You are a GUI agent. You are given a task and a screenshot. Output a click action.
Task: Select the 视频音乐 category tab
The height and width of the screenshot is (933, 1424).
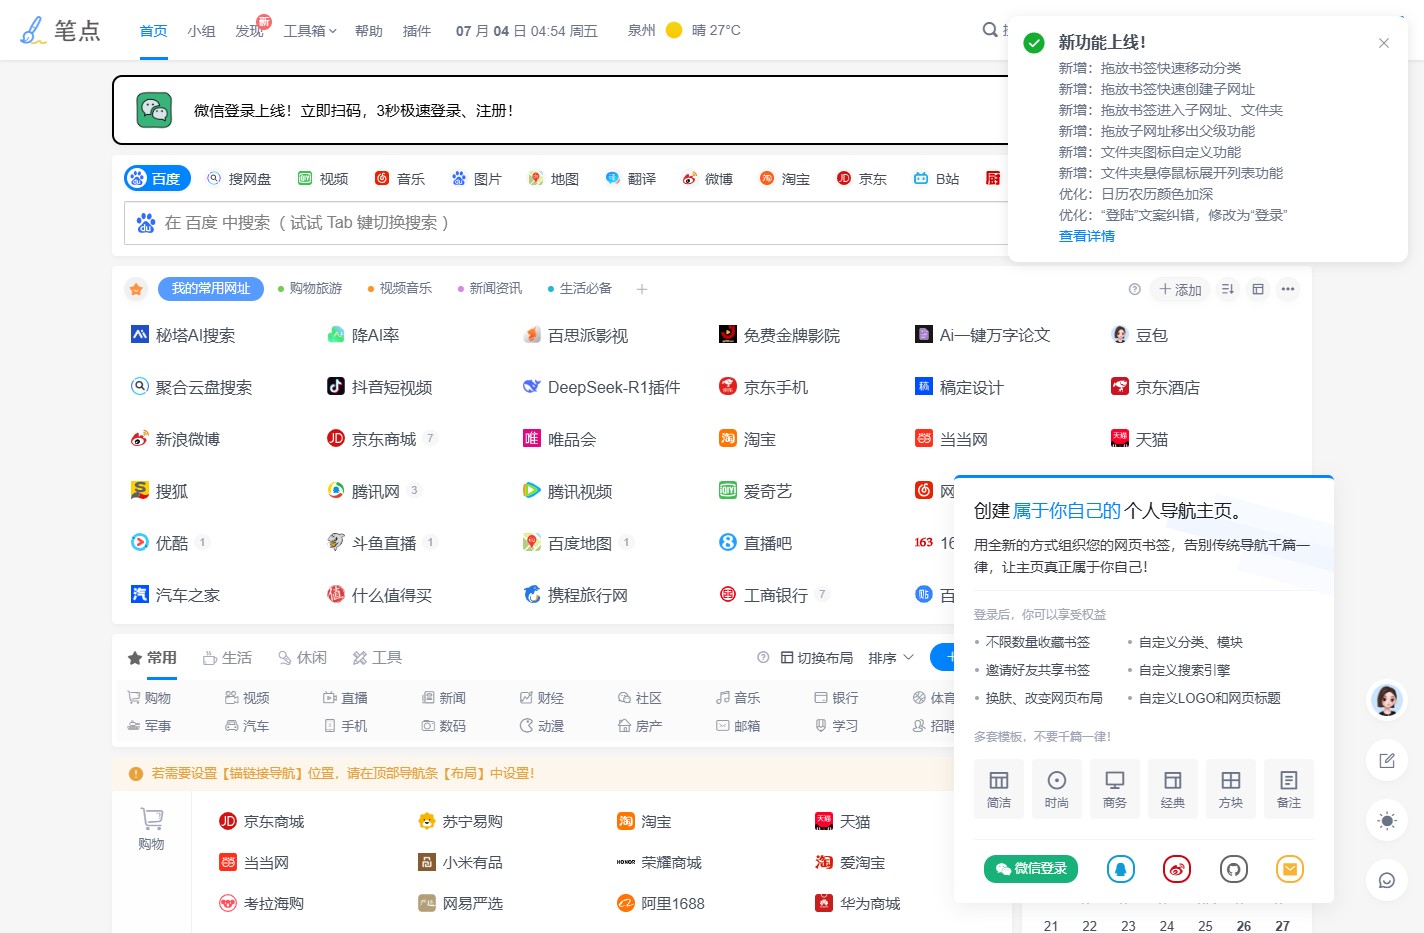400,289
